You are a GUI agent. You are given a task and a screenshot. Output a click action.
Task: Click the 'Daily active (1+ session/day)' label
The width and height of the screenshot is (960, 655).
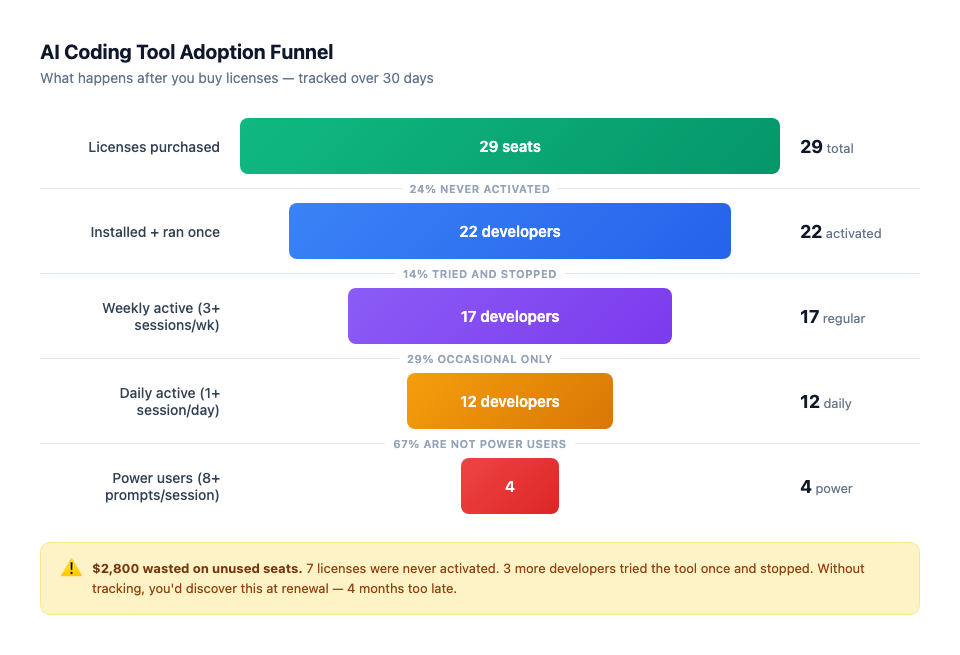(170, 402)
